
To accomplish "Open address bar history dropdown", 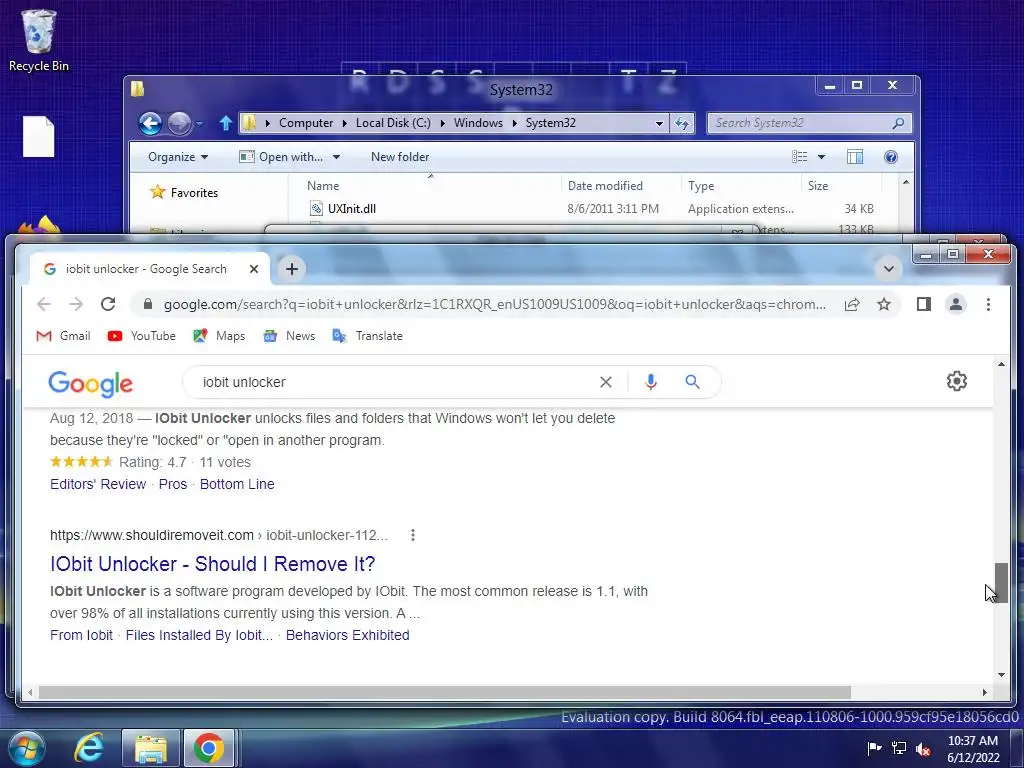I will (x=659, y=123).
